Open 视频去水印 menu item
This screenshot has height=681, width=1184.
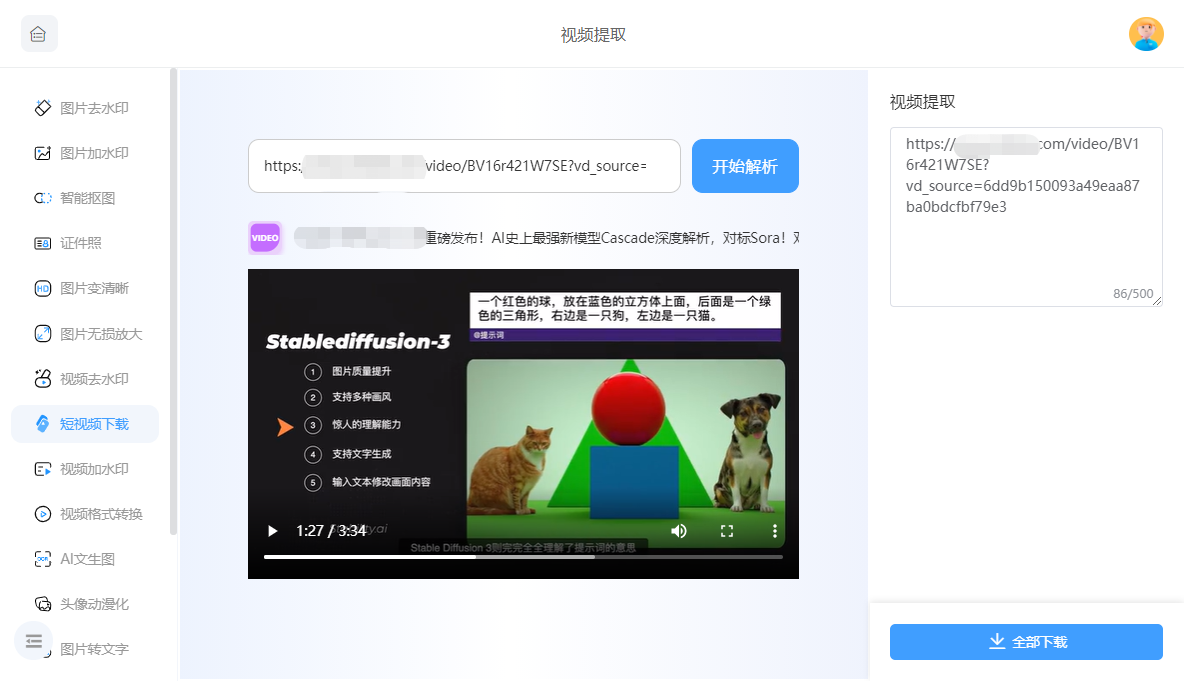[85, 378]
